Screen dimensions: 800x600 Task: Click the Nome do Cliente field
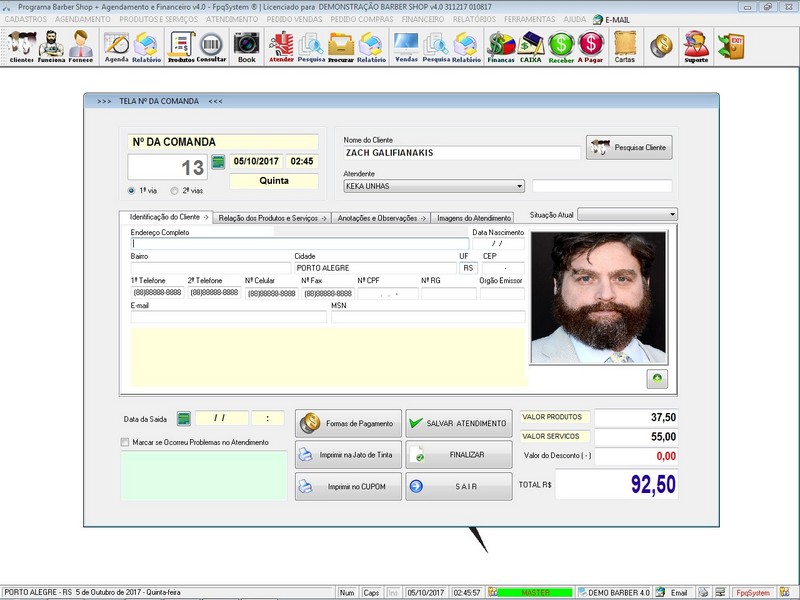(x=462, y=153)
